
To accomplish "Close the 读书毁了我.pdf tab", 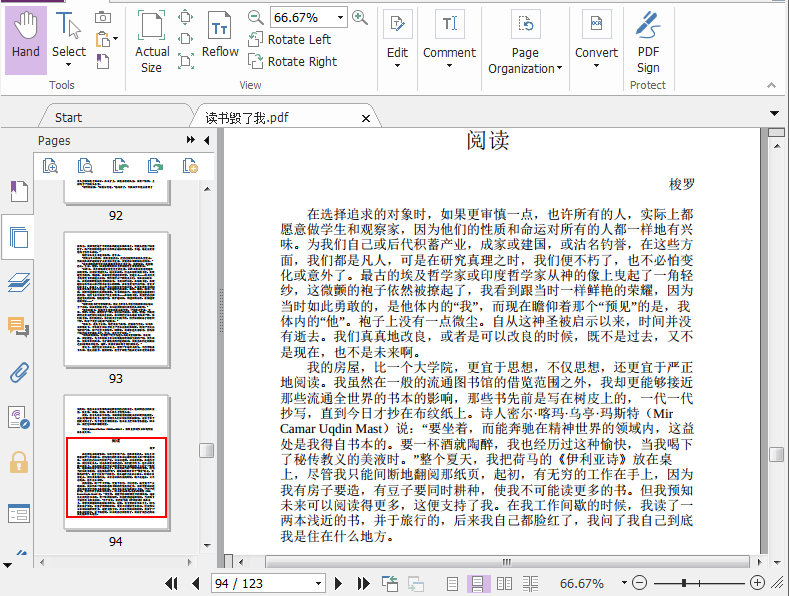I will (x=366, y=118).
